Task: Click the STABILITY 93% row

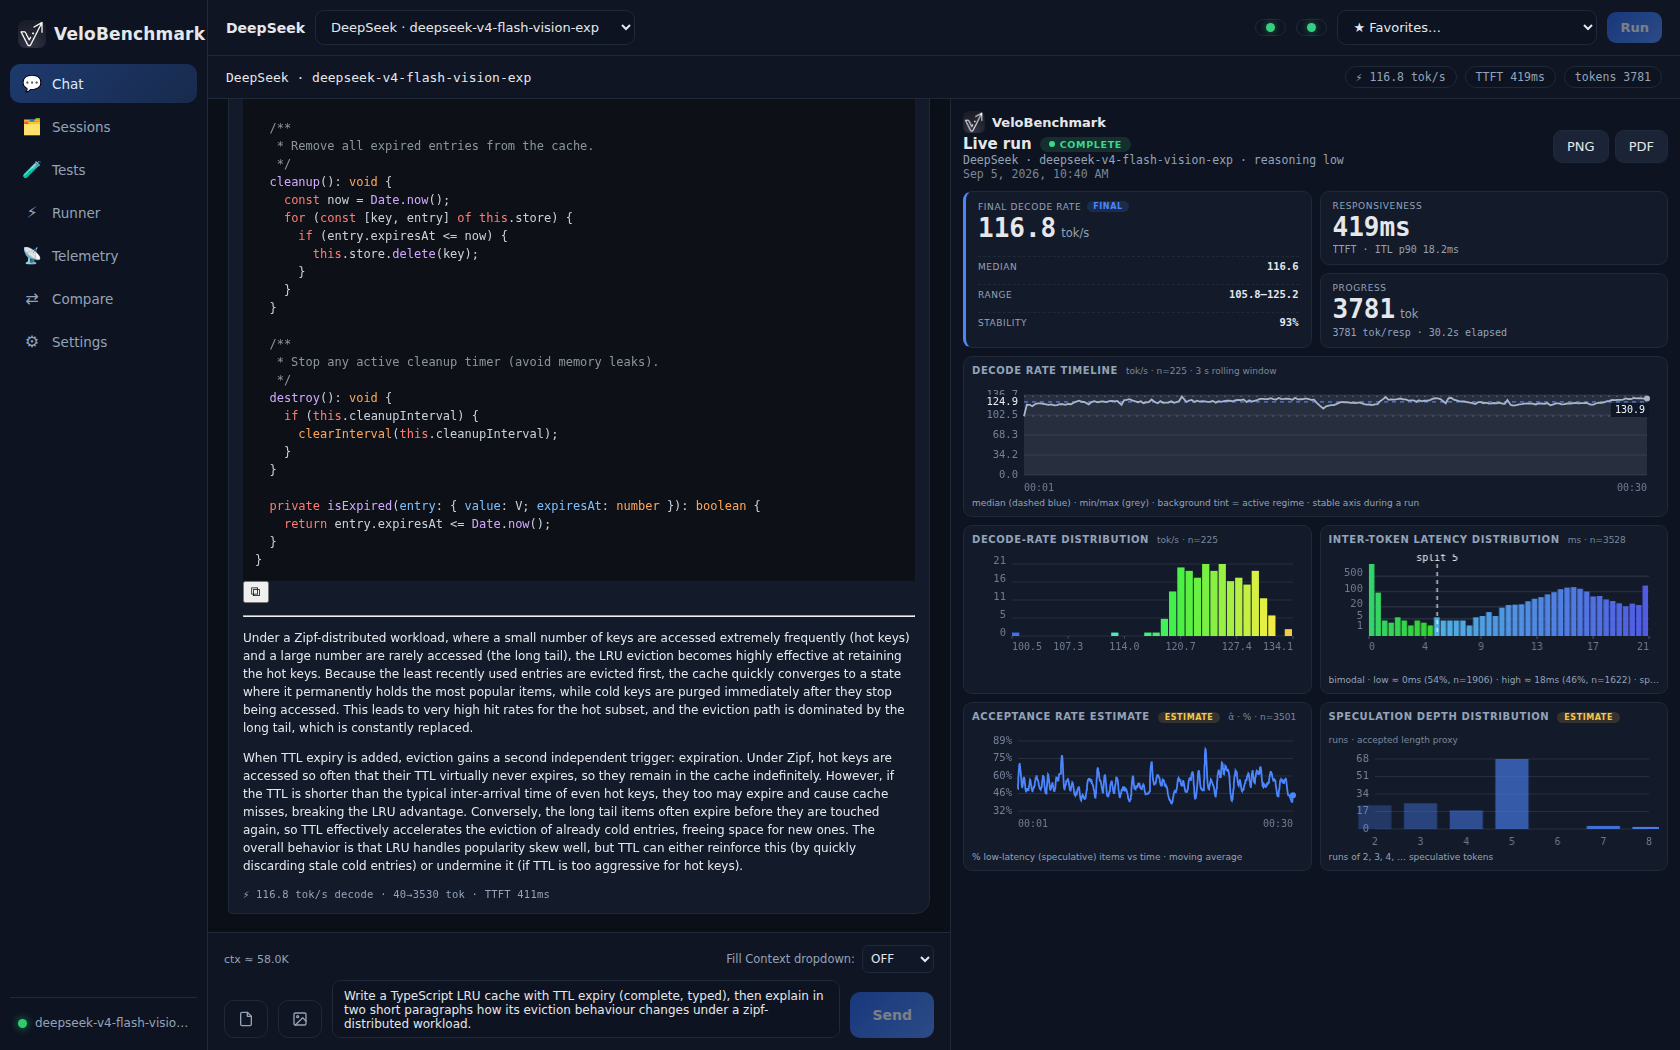Action: pos(1138,323)
